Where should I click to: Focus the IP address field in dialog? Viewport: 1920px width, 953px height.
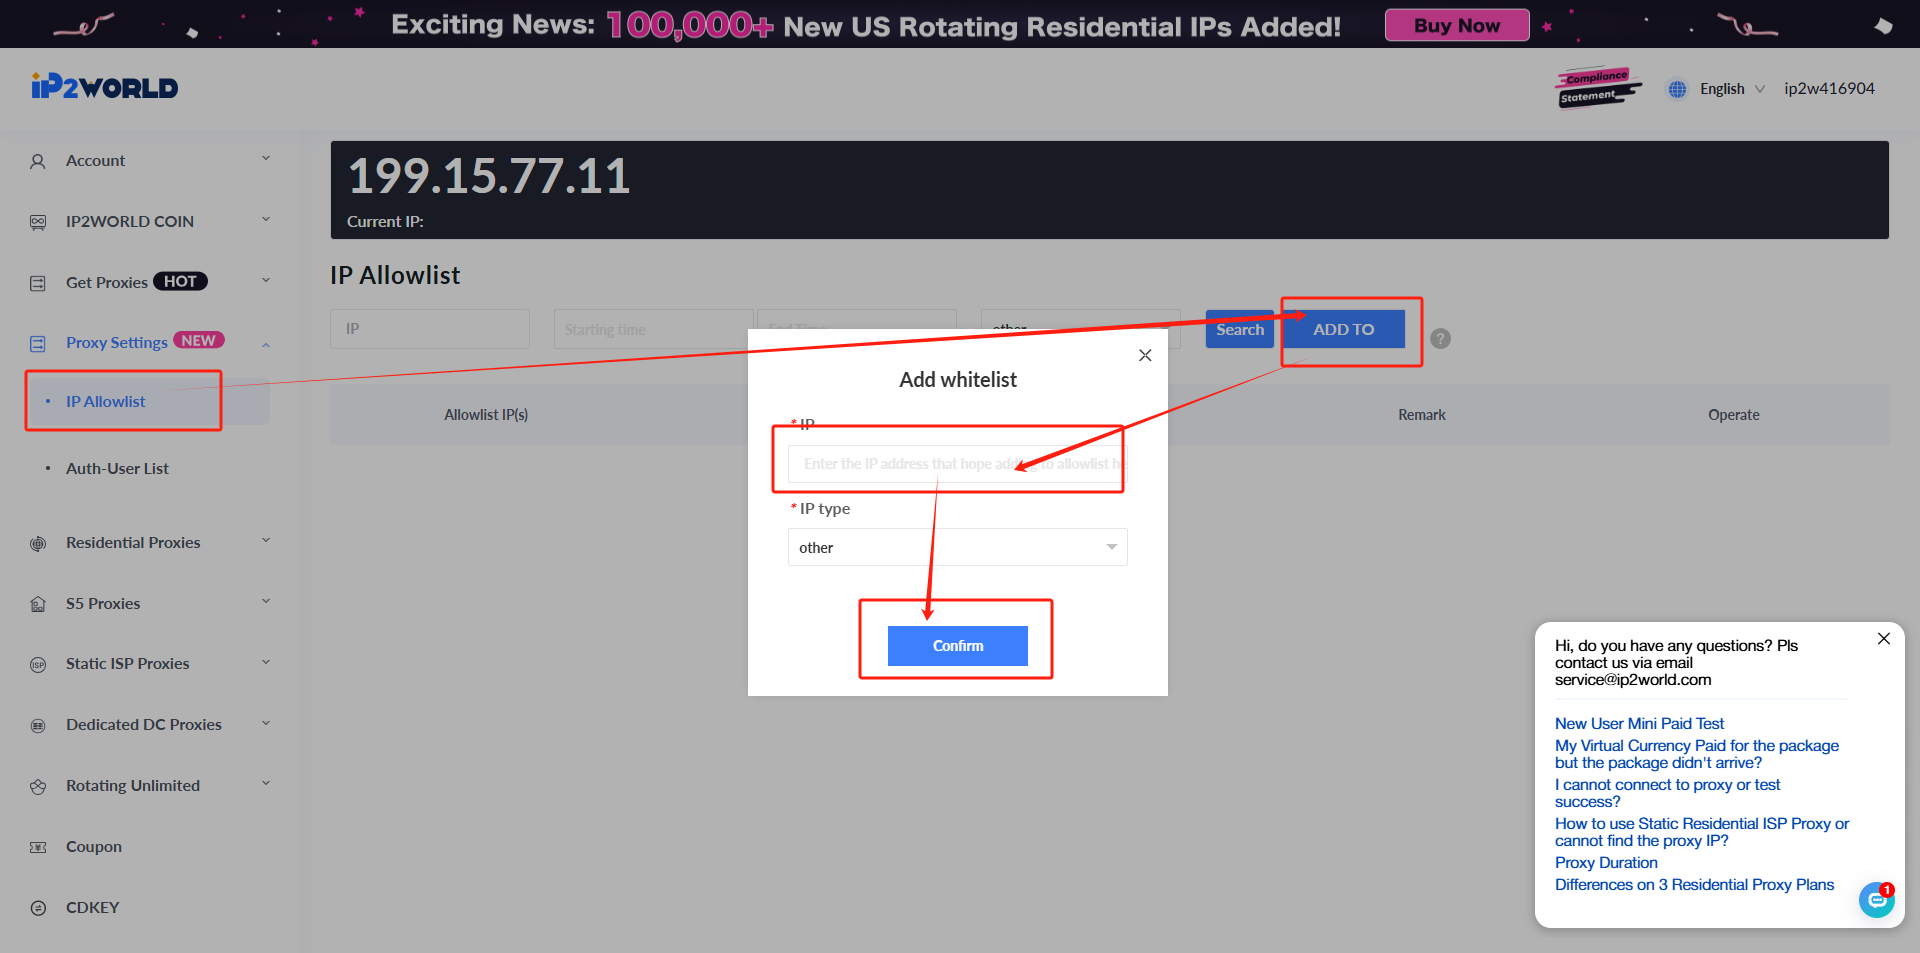tap(956, 464)
